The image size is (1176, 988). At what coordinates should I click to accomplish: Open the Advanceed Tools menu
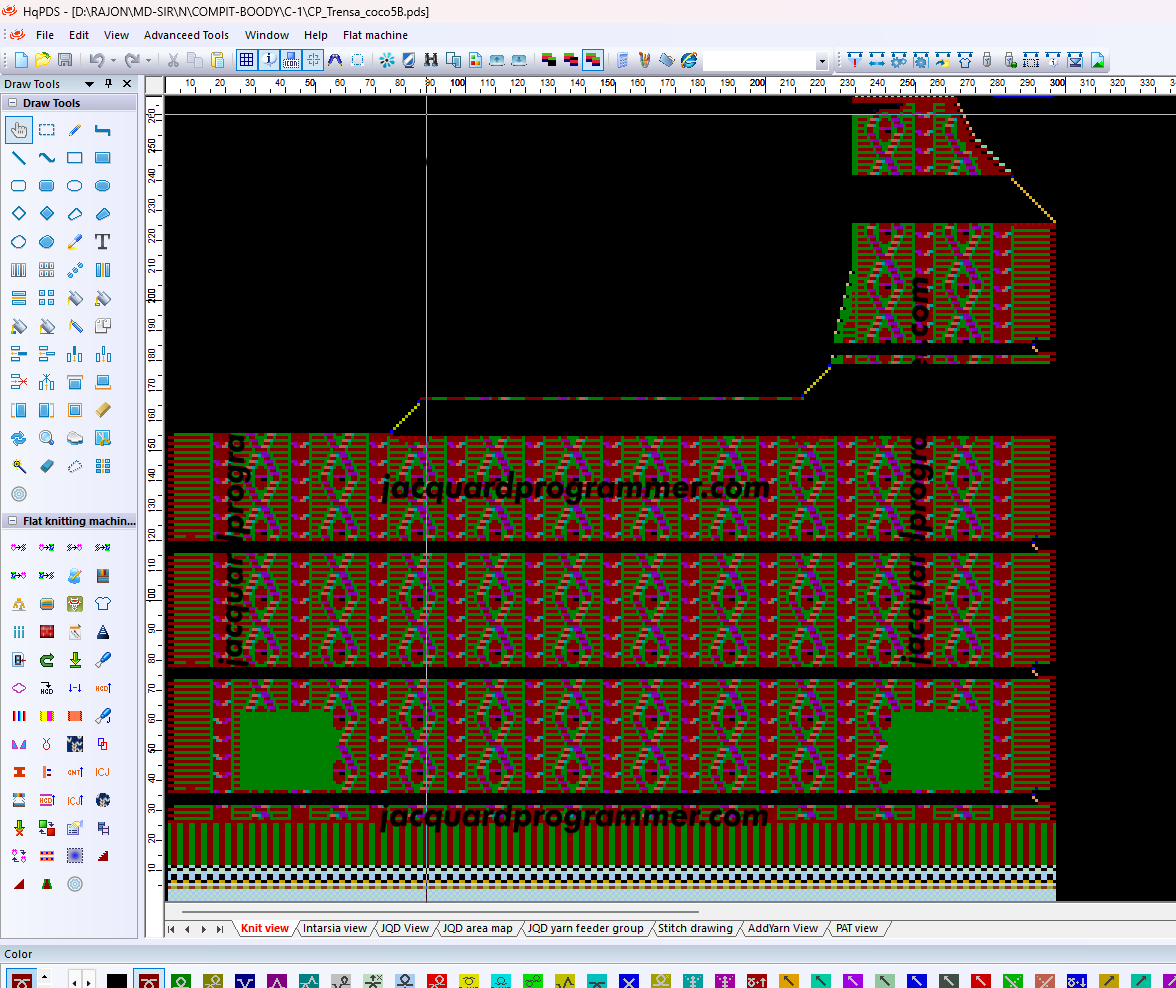coord(186,35)
